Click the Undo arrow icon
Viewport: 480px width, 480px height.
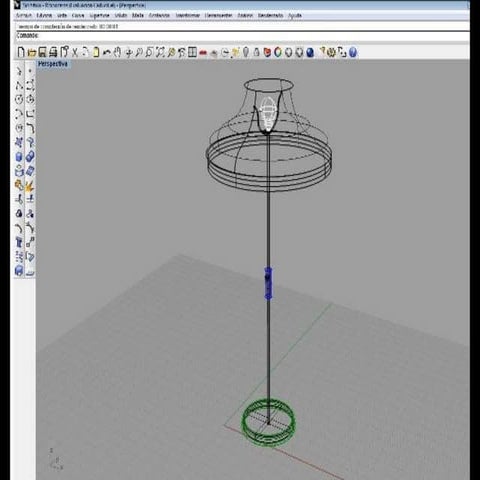coord(107,52)
